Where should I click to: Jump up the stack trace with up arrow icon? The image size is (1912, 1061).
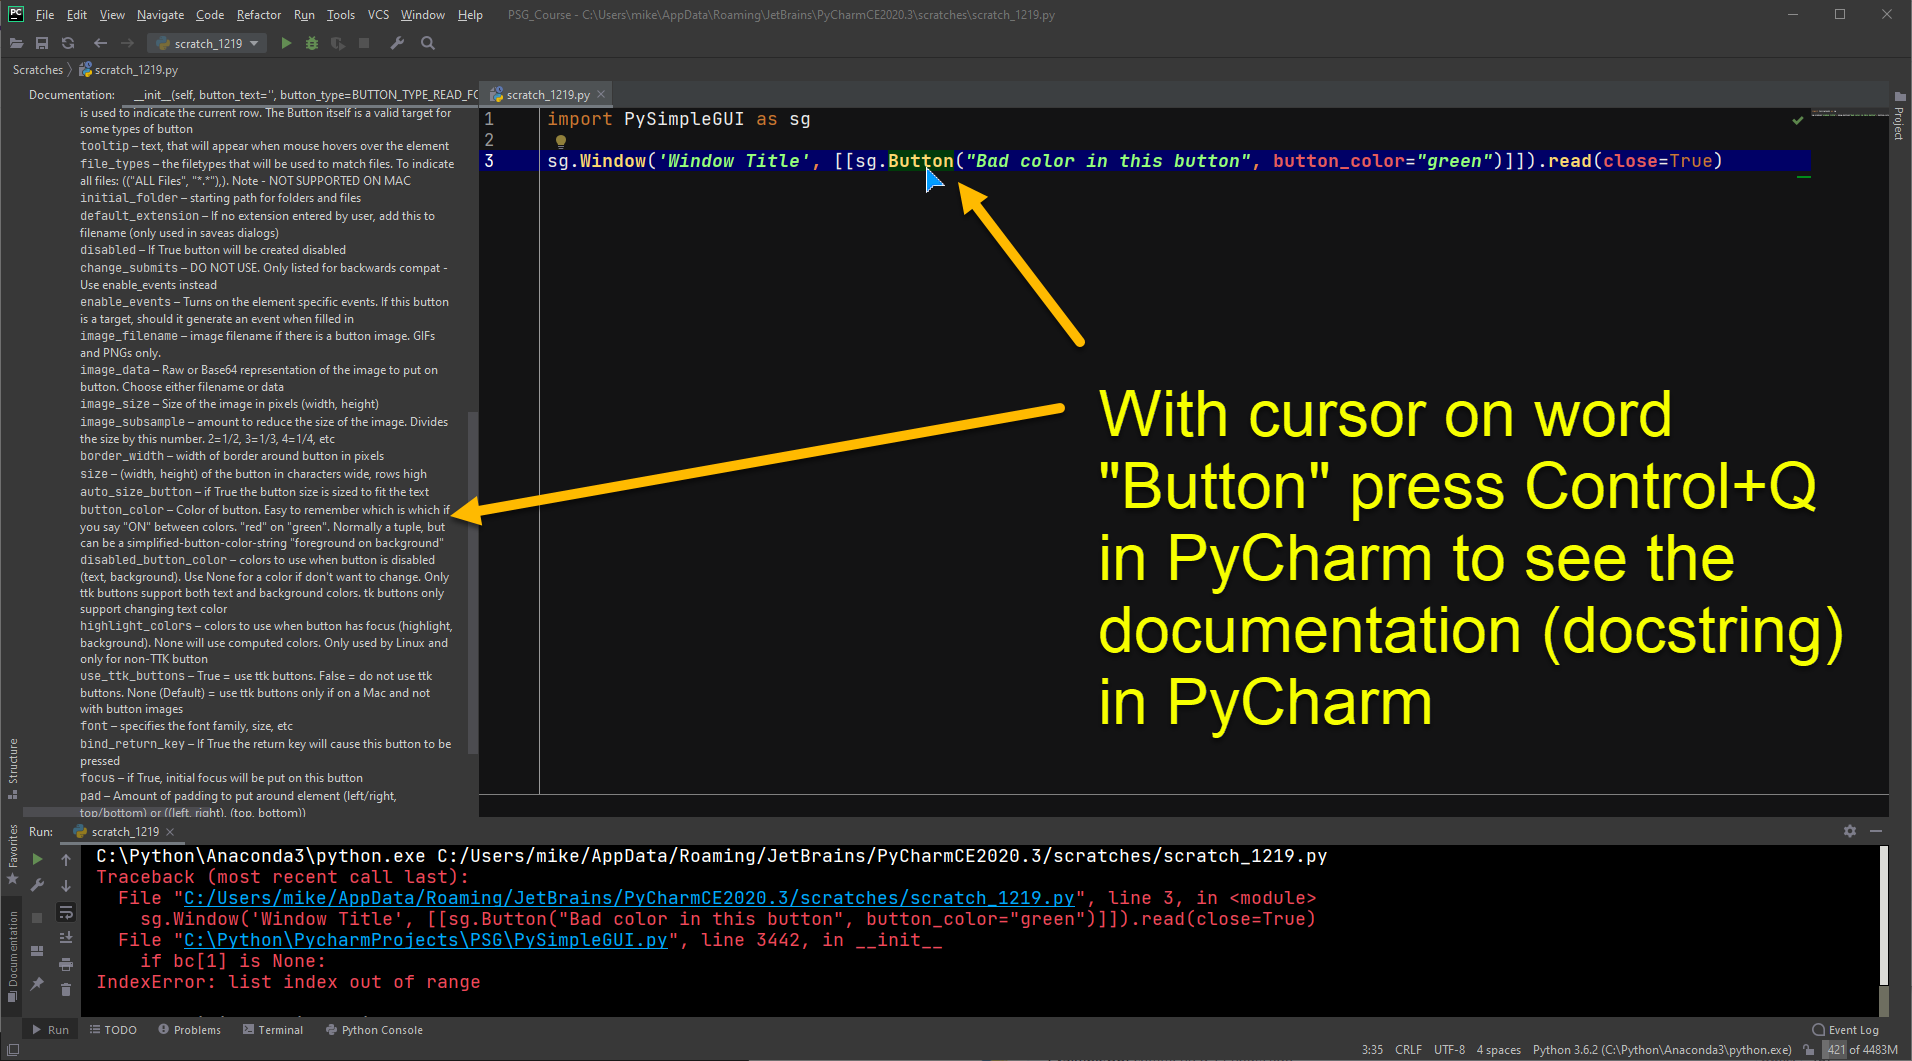click(x=66, y=858)
